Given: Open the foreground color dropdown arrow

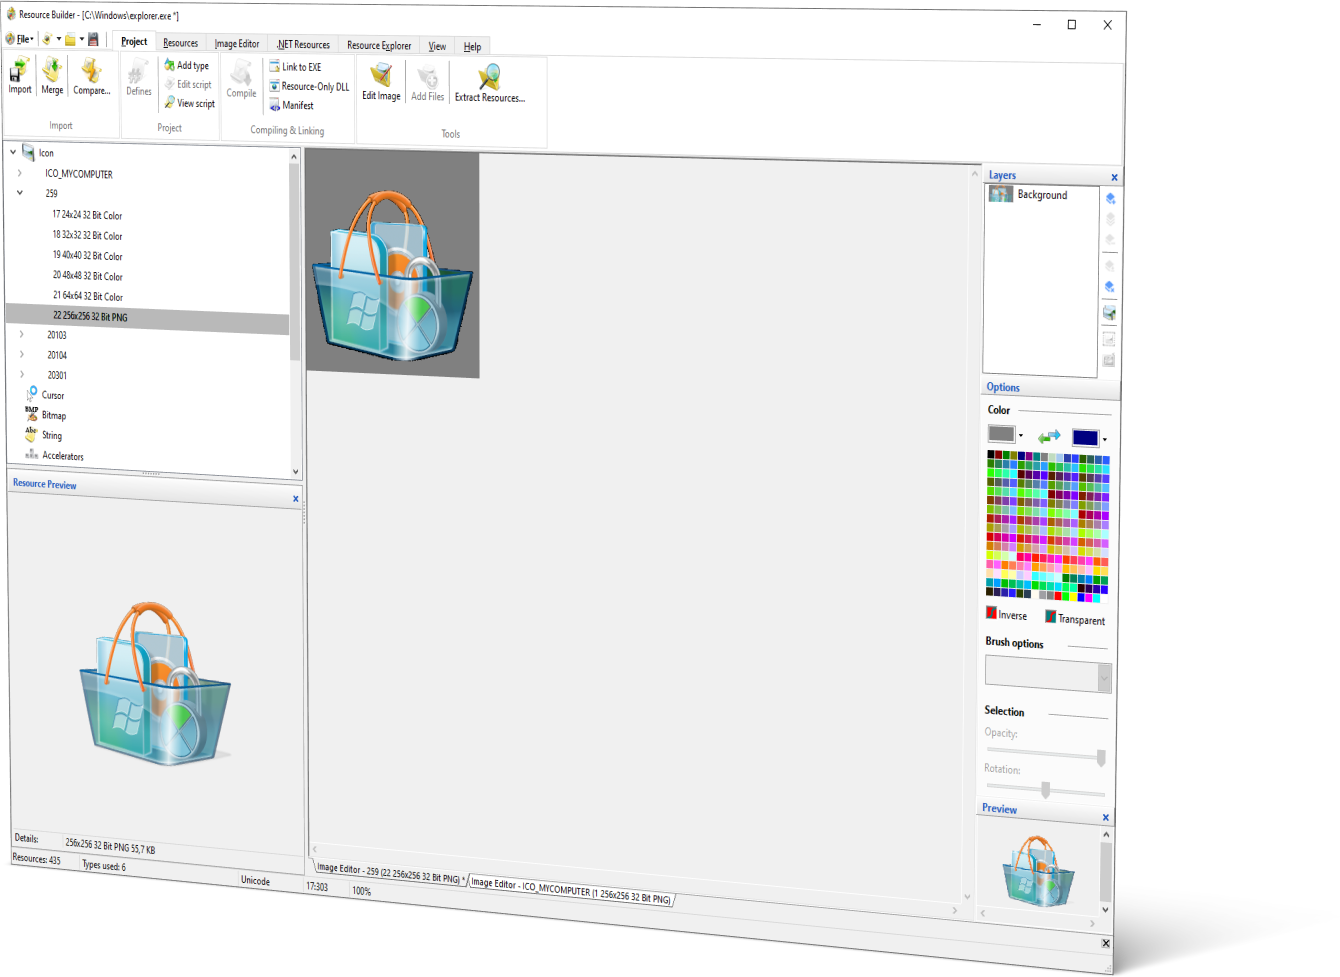Looking at the screenshot, I should tap(1021, 435).
